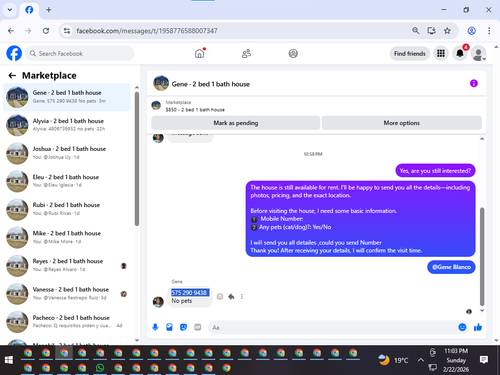Open the emoji picker in message box
This screenshot has height=375, width=500.
point(462,327)
